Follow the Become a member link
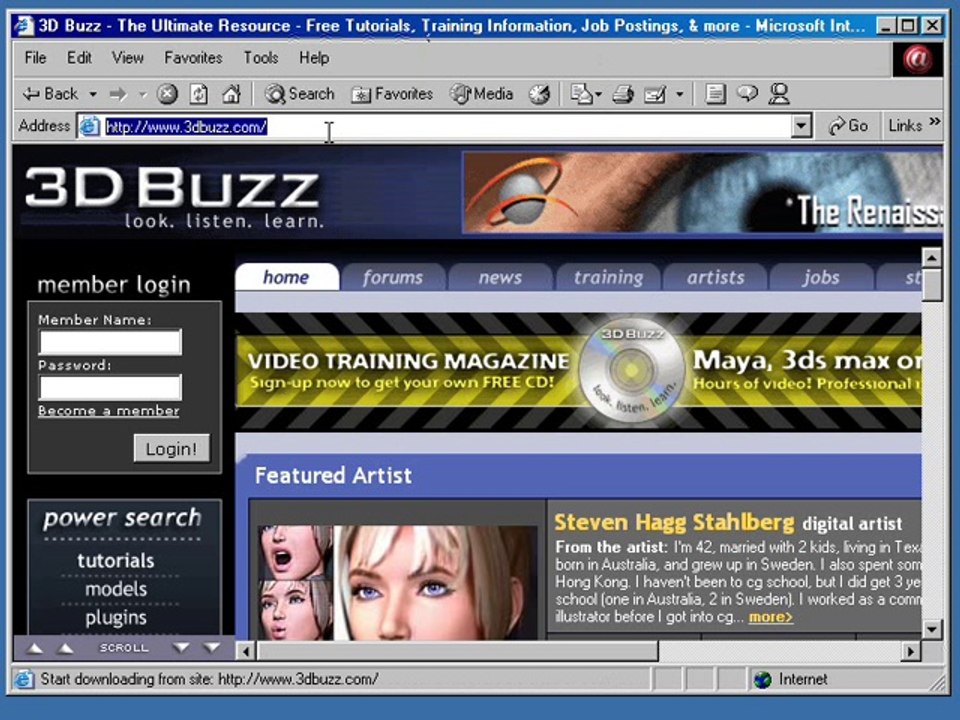 [108, 410]
